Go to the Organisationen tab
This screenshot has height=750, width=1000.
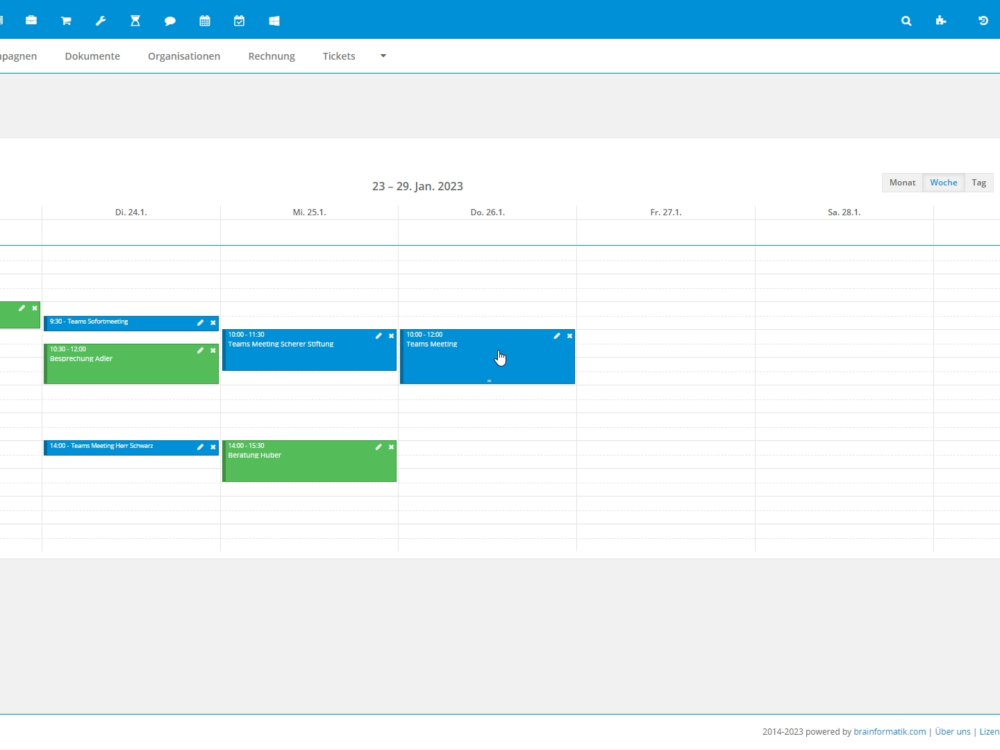coord(184,56)
